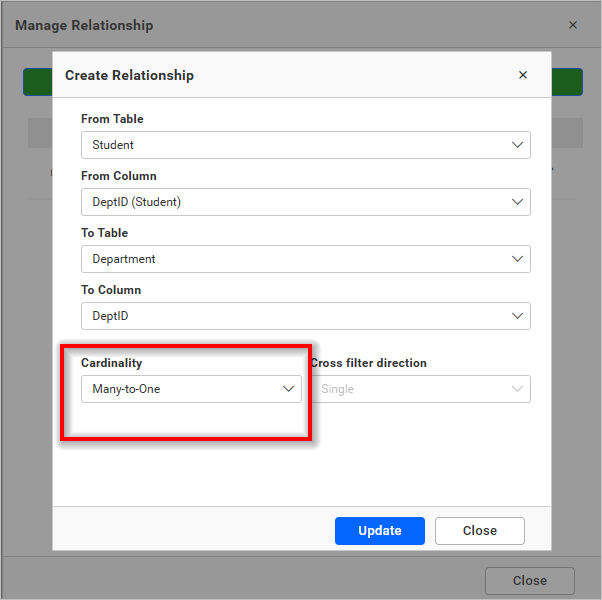The height and width of the screenshot is (600, 602).
Task: Click the Manage Relationship title bar text
Action: 84,25
